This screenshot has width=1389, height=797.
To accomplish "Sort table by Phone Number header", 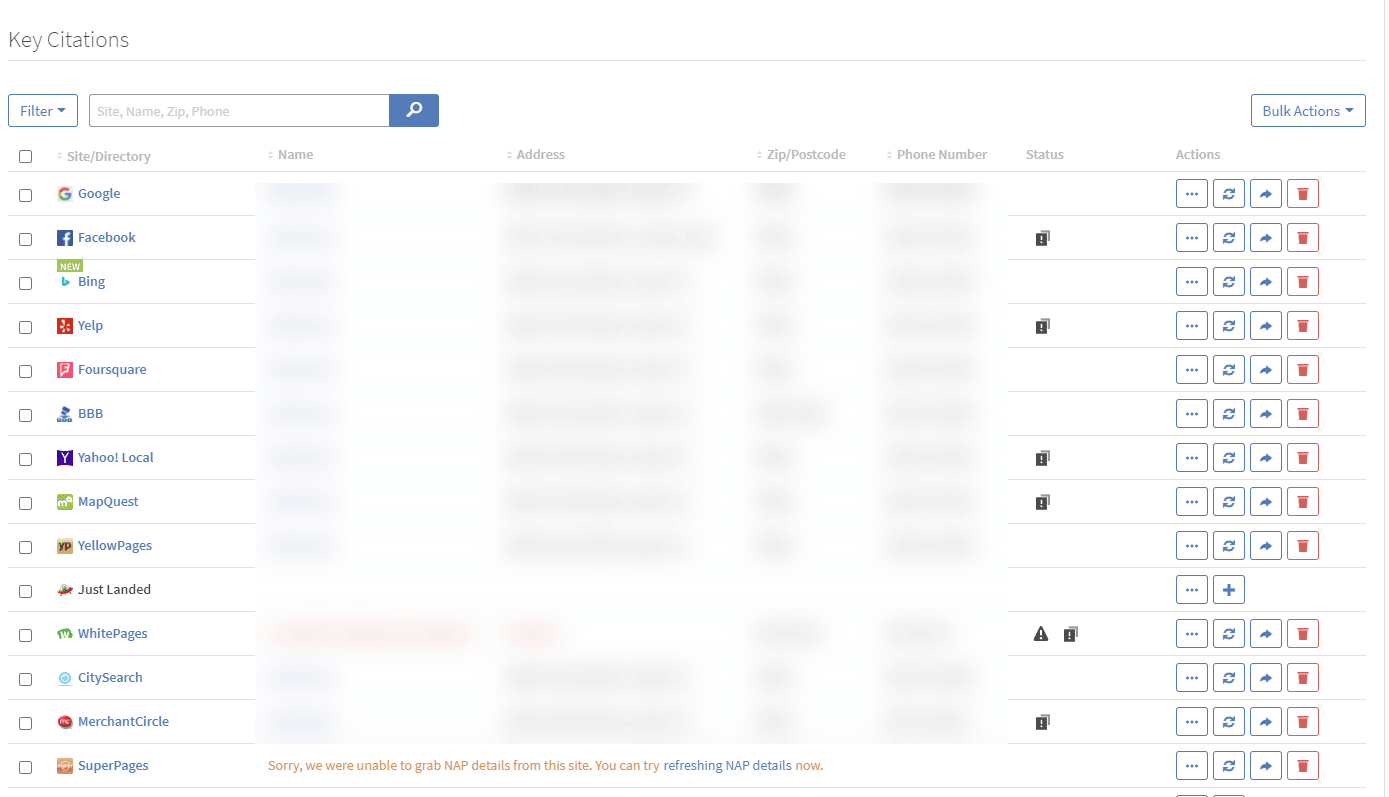I will pyautogui.click(x=941, y=155).
